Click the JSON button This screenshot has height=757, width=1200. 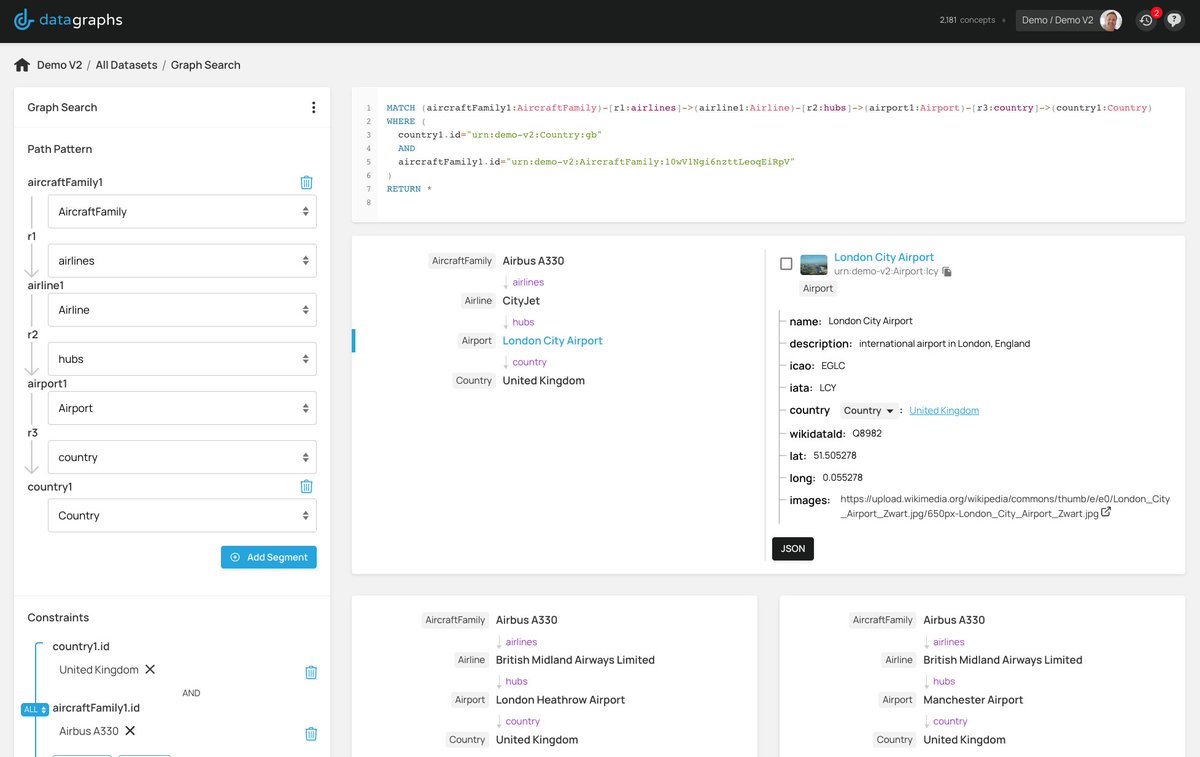793,549
